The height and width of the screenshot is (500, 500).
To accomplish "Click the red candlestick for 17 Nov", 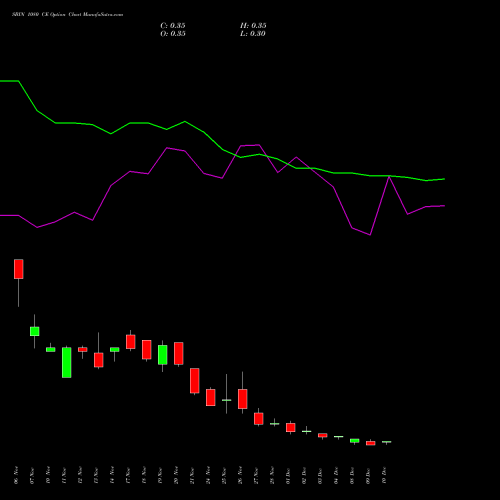I will pos(131,342).
